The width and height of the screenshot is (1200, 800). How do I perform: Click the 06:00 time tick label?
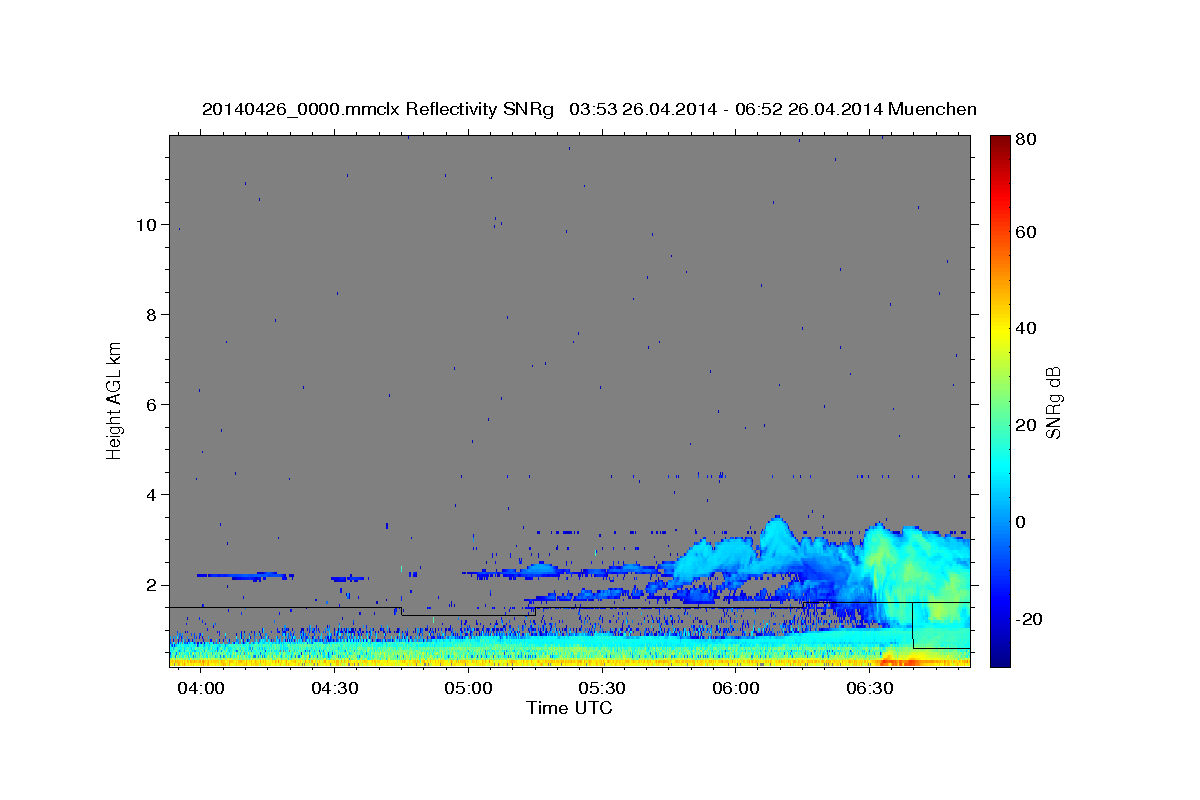(x=736, y=689)
